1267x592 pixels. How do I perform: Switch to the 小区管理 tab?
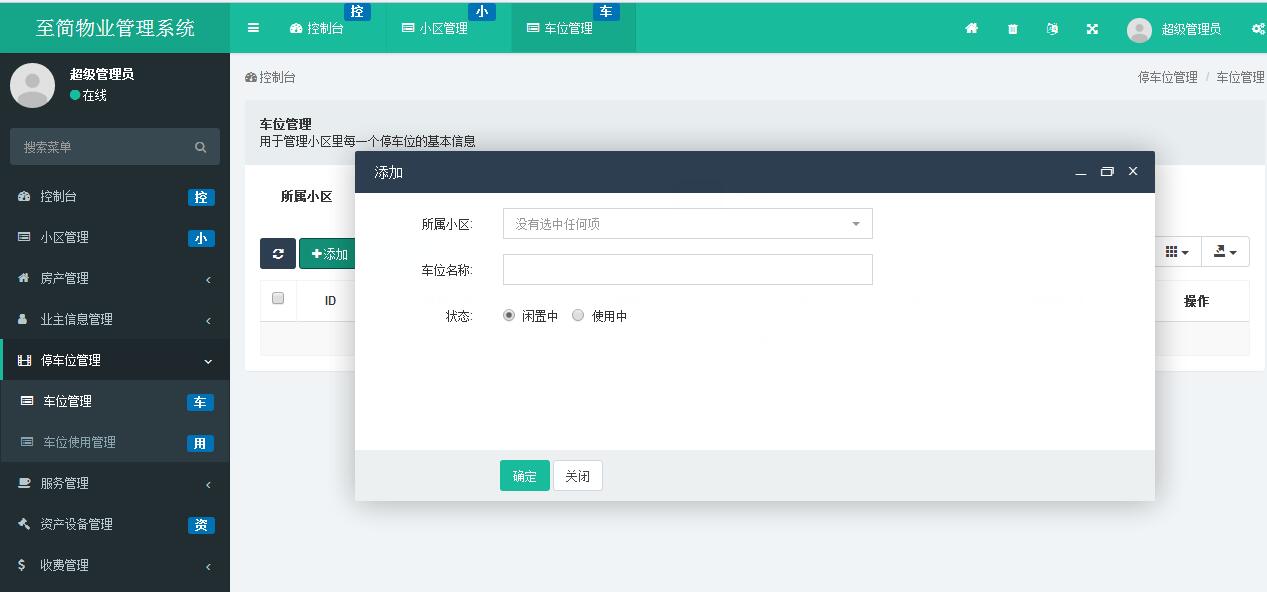pyautogui.click(x=447, y=28)
